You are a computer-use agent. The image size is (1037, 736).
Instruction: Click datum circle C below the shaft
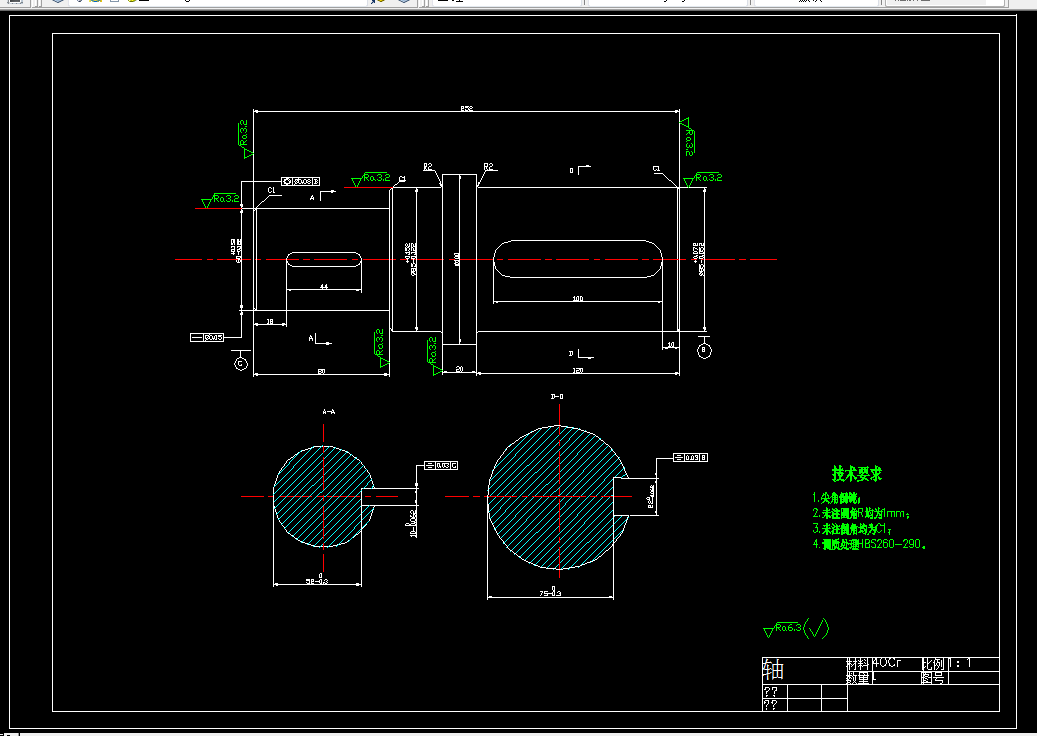(241, 364)
